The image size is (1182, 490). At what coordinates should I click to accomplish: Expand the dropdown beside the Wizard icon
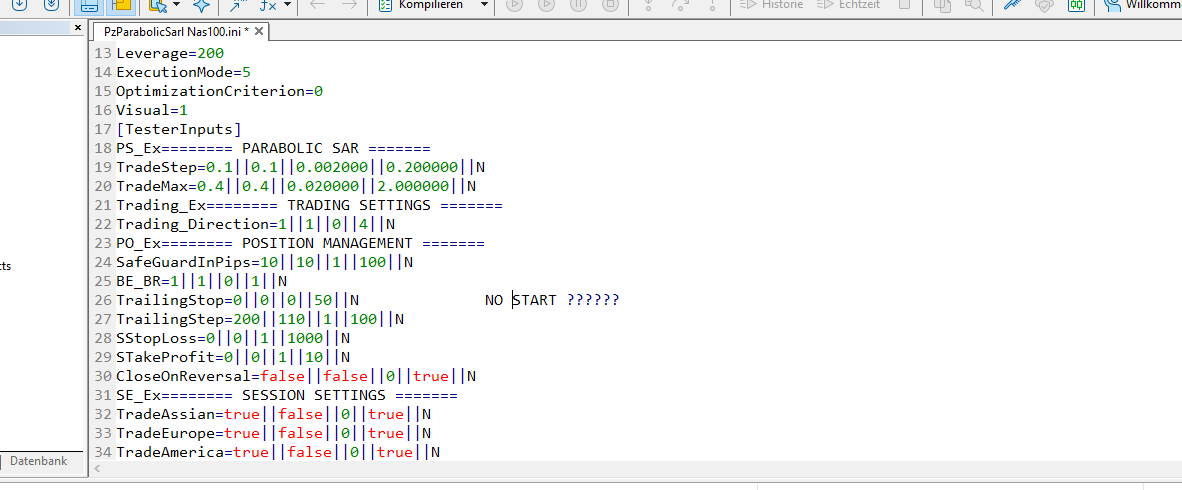(176, 5)
